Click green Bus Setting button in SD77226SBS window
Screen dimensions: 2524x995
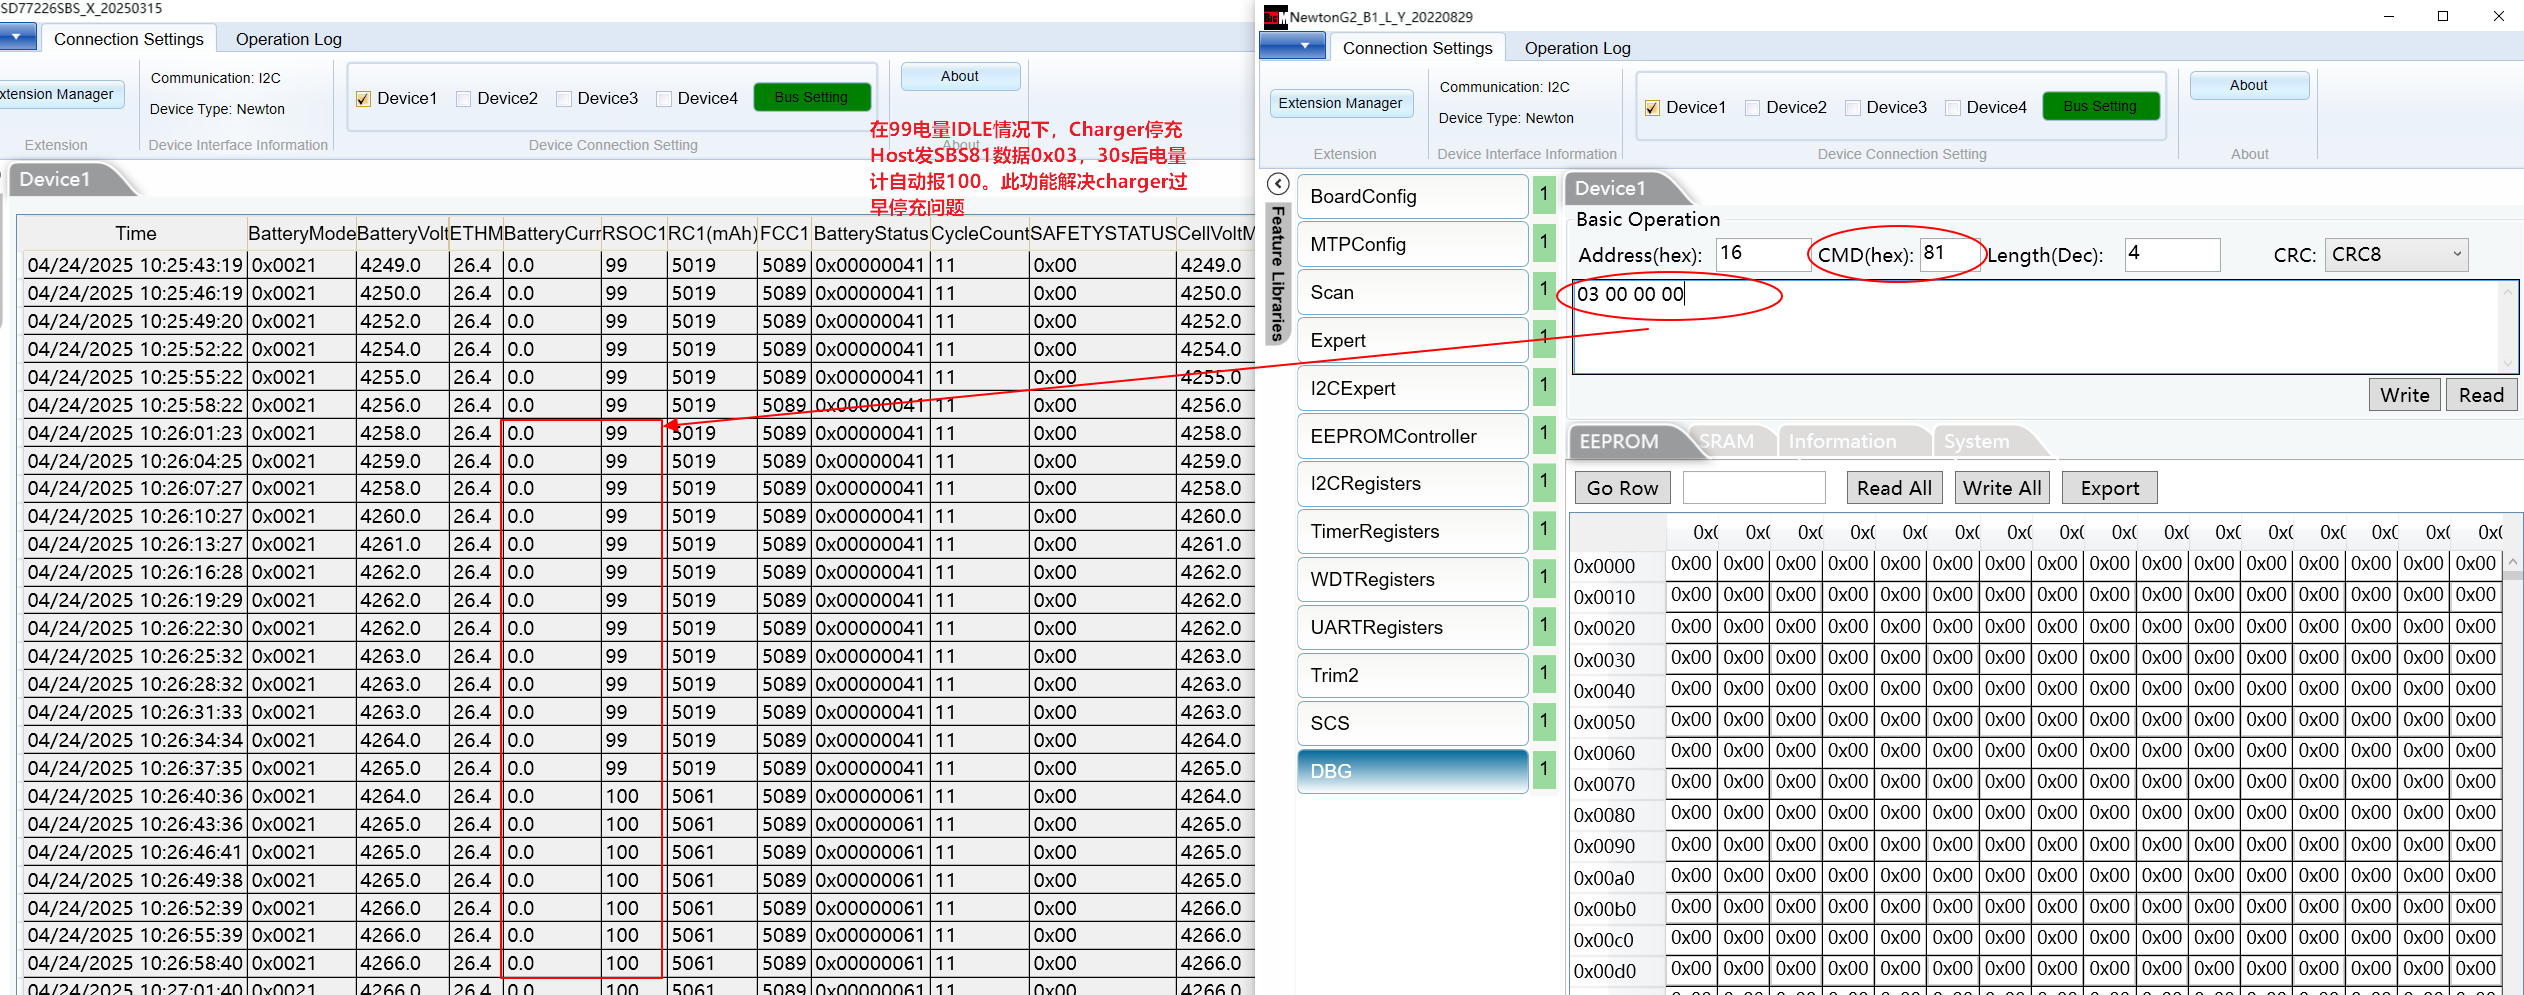(811, 97)
